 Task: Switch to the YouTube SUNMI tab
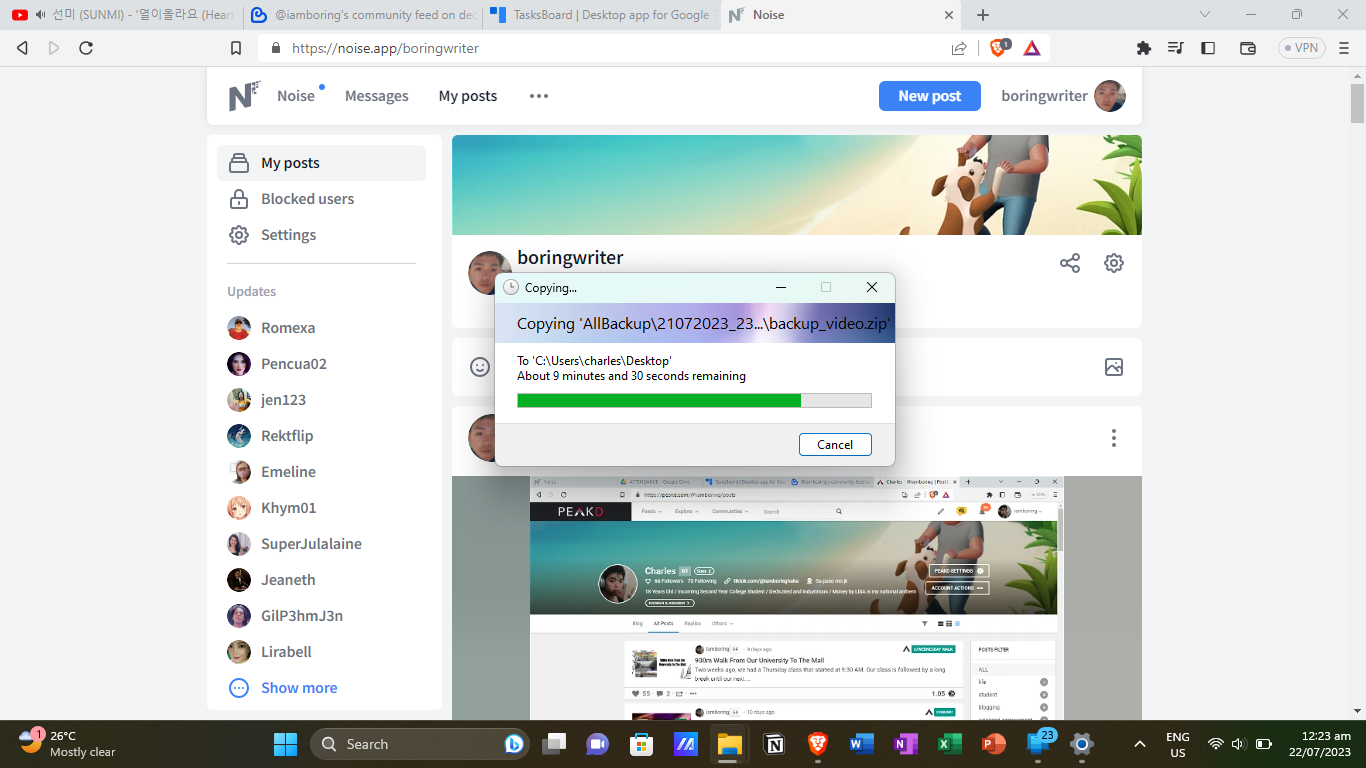[x=121, y=15]
